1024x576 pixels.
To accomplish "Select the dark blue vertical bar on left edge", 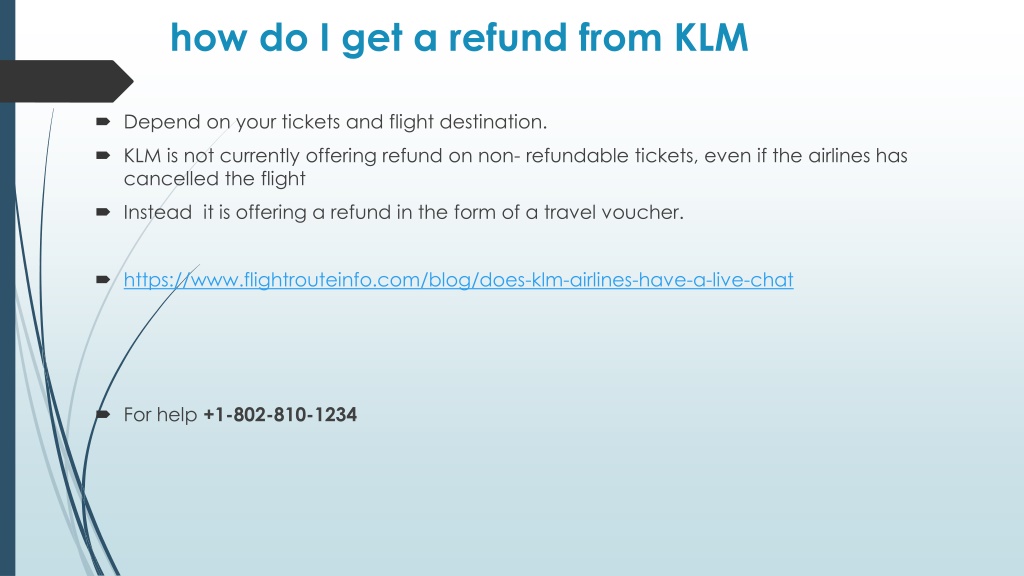I will coord(7,288).
